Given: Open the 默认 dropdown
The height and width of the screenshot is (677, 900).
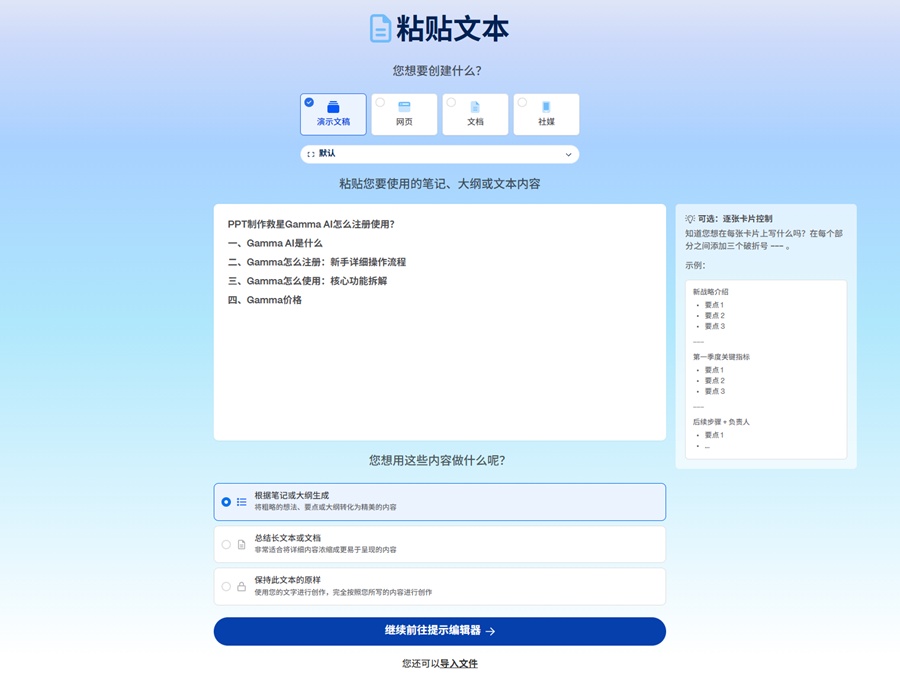Looking at the screenshot, I should [440, 154].
